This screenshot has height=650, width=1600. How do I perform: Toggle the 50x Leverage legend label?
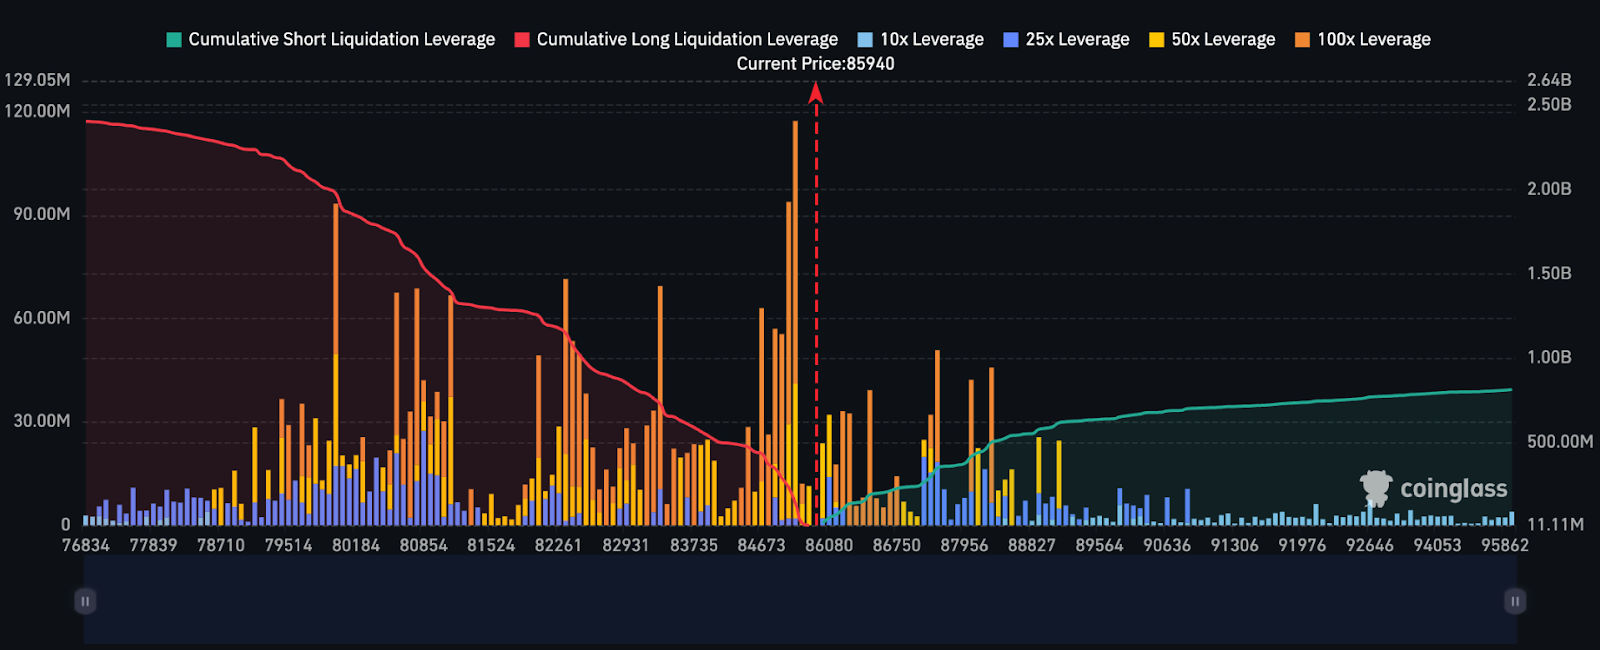(1212, 40)
